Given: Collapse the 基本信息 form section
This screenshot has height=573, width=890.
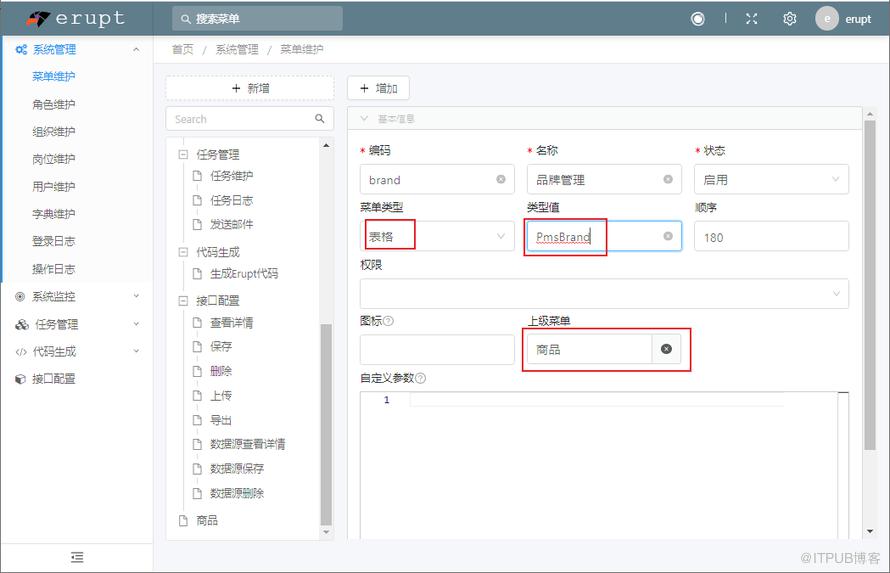Looking at the screenshot, I should [364, 119].
